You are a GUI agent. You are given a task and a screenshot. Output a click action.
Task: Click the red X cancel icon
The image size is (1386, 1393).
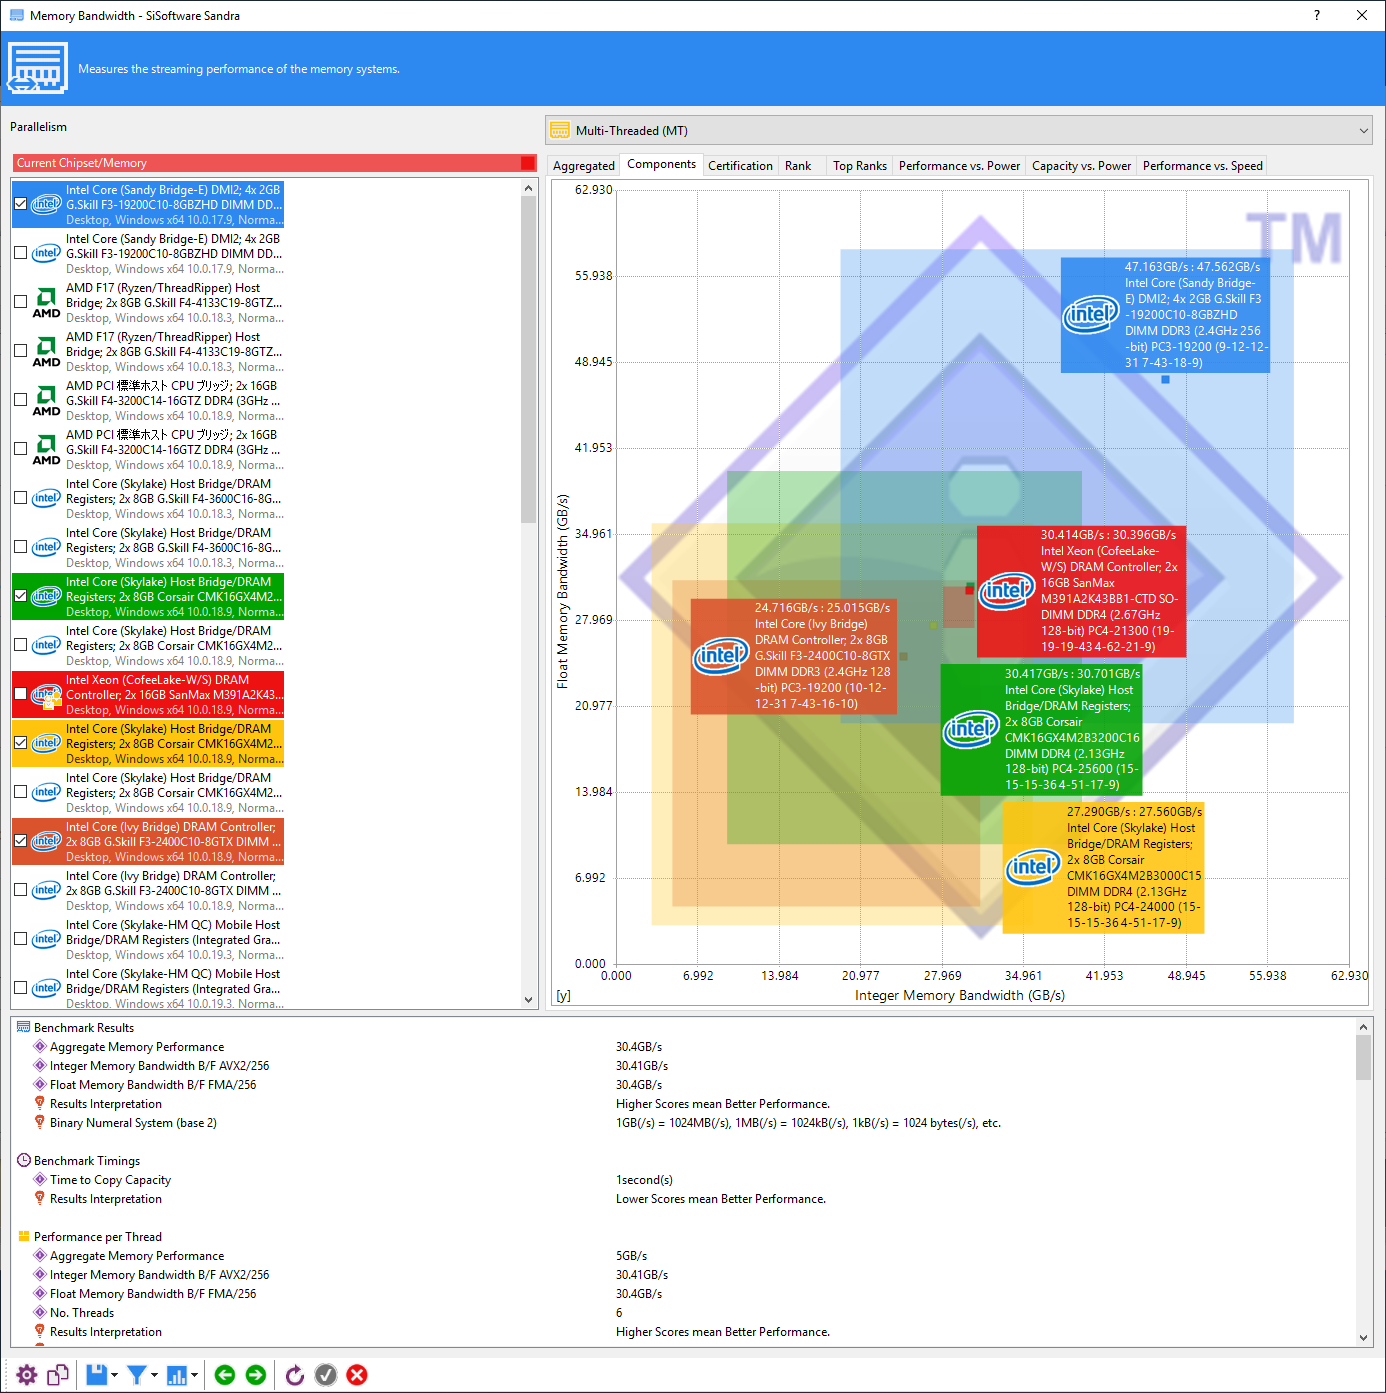pyautogui.click(x=357, y=1375)
